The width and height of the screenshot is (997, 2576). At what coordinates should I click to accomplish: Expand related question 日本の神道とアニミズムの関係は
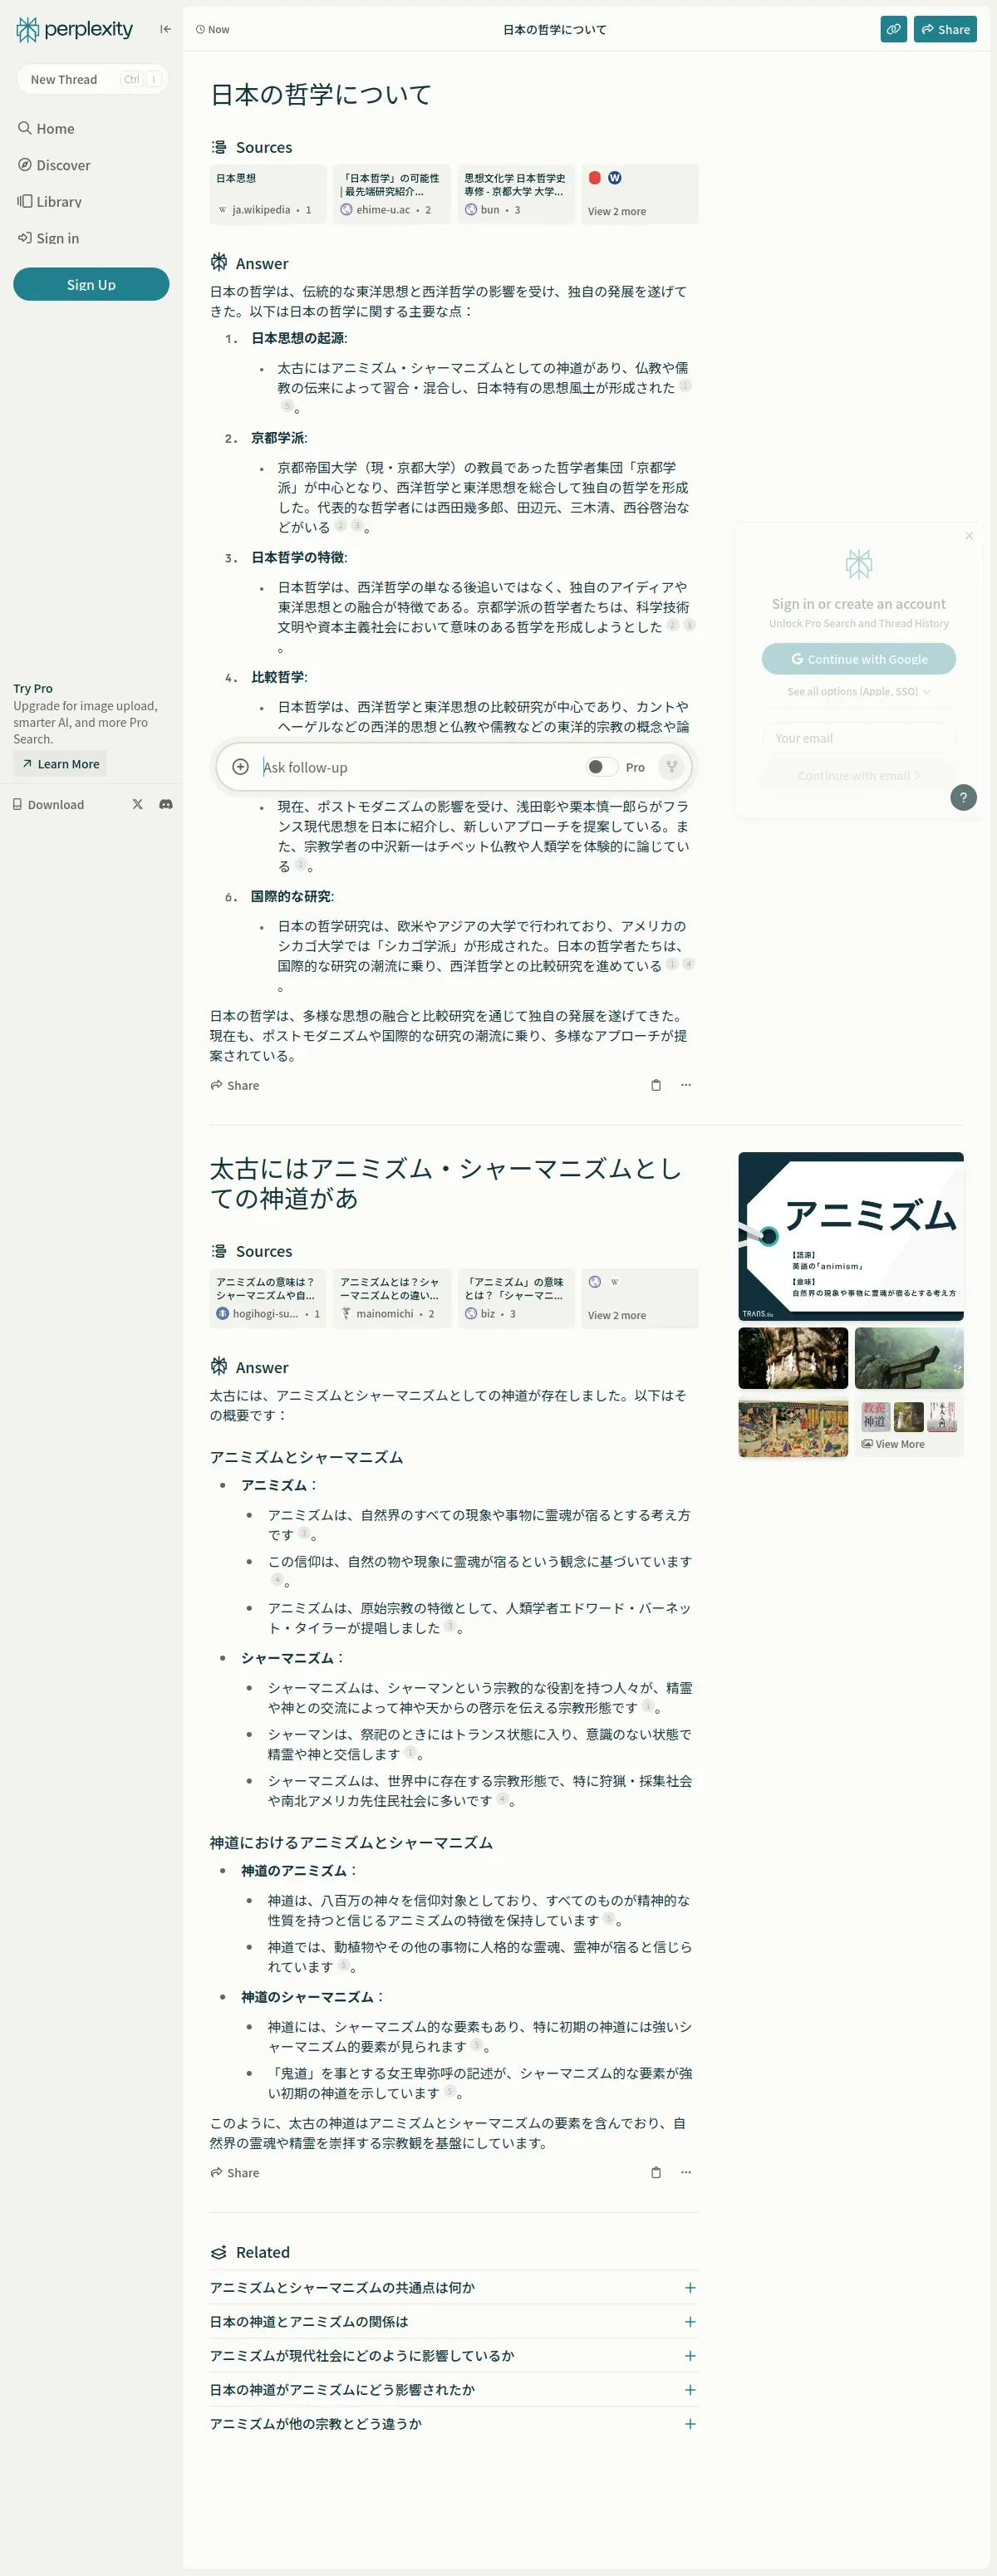(453, 2321)
